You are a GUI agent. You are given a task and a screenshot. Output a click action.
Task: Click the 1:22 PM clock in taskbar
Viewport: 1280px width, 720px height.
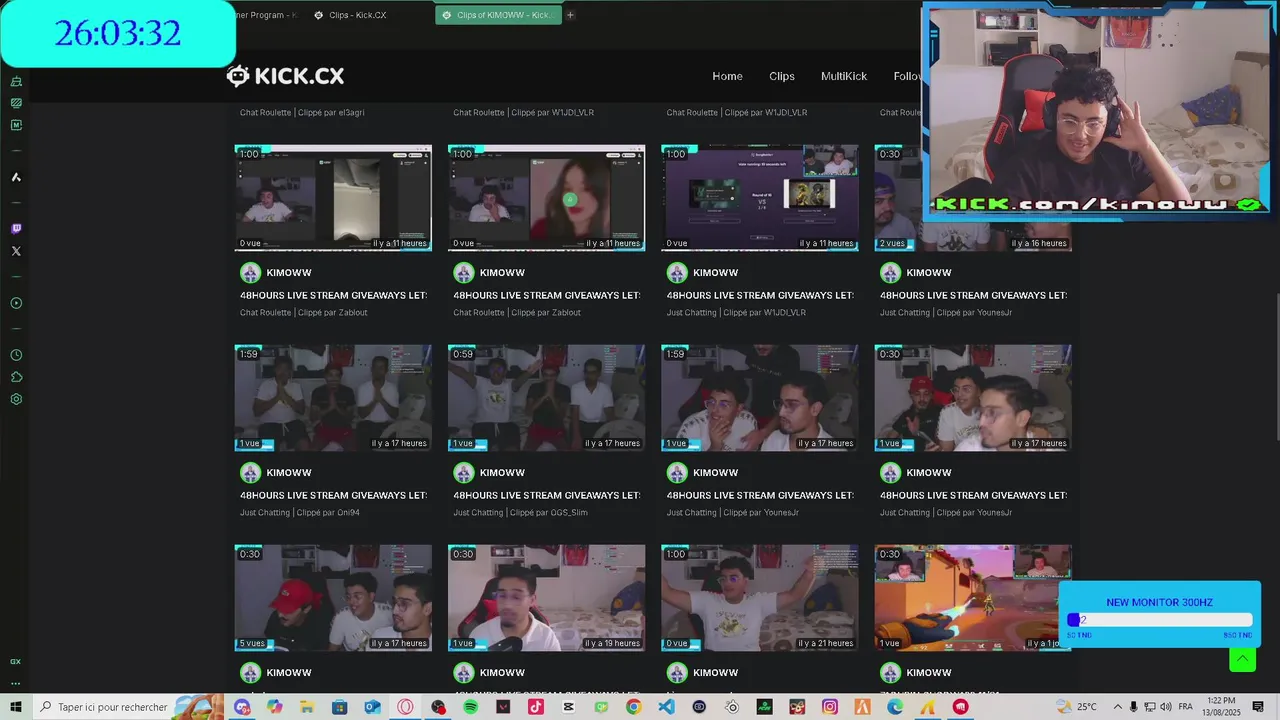coord(1222,707)
